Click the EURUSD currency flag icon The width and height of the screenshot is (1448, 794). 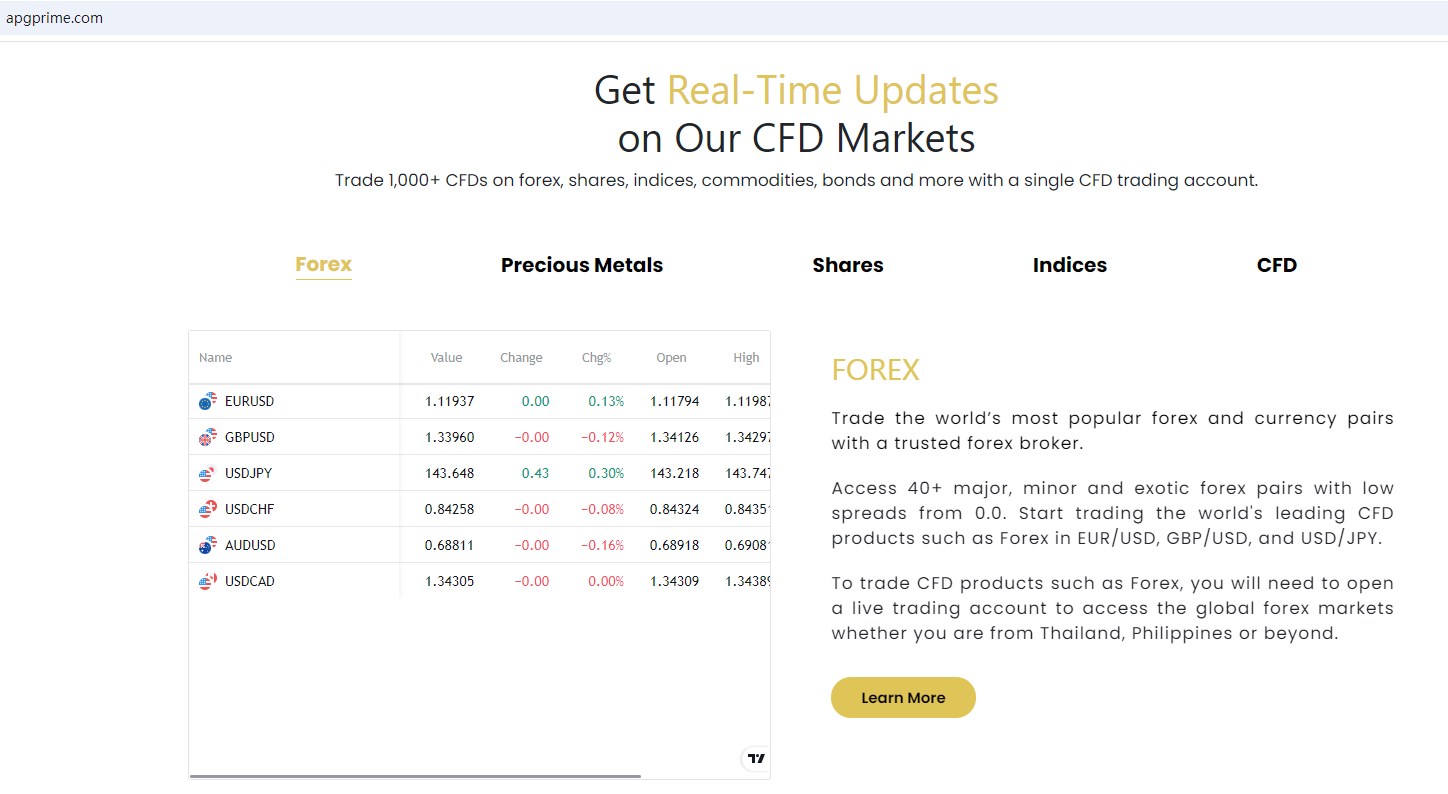(207, 401)
